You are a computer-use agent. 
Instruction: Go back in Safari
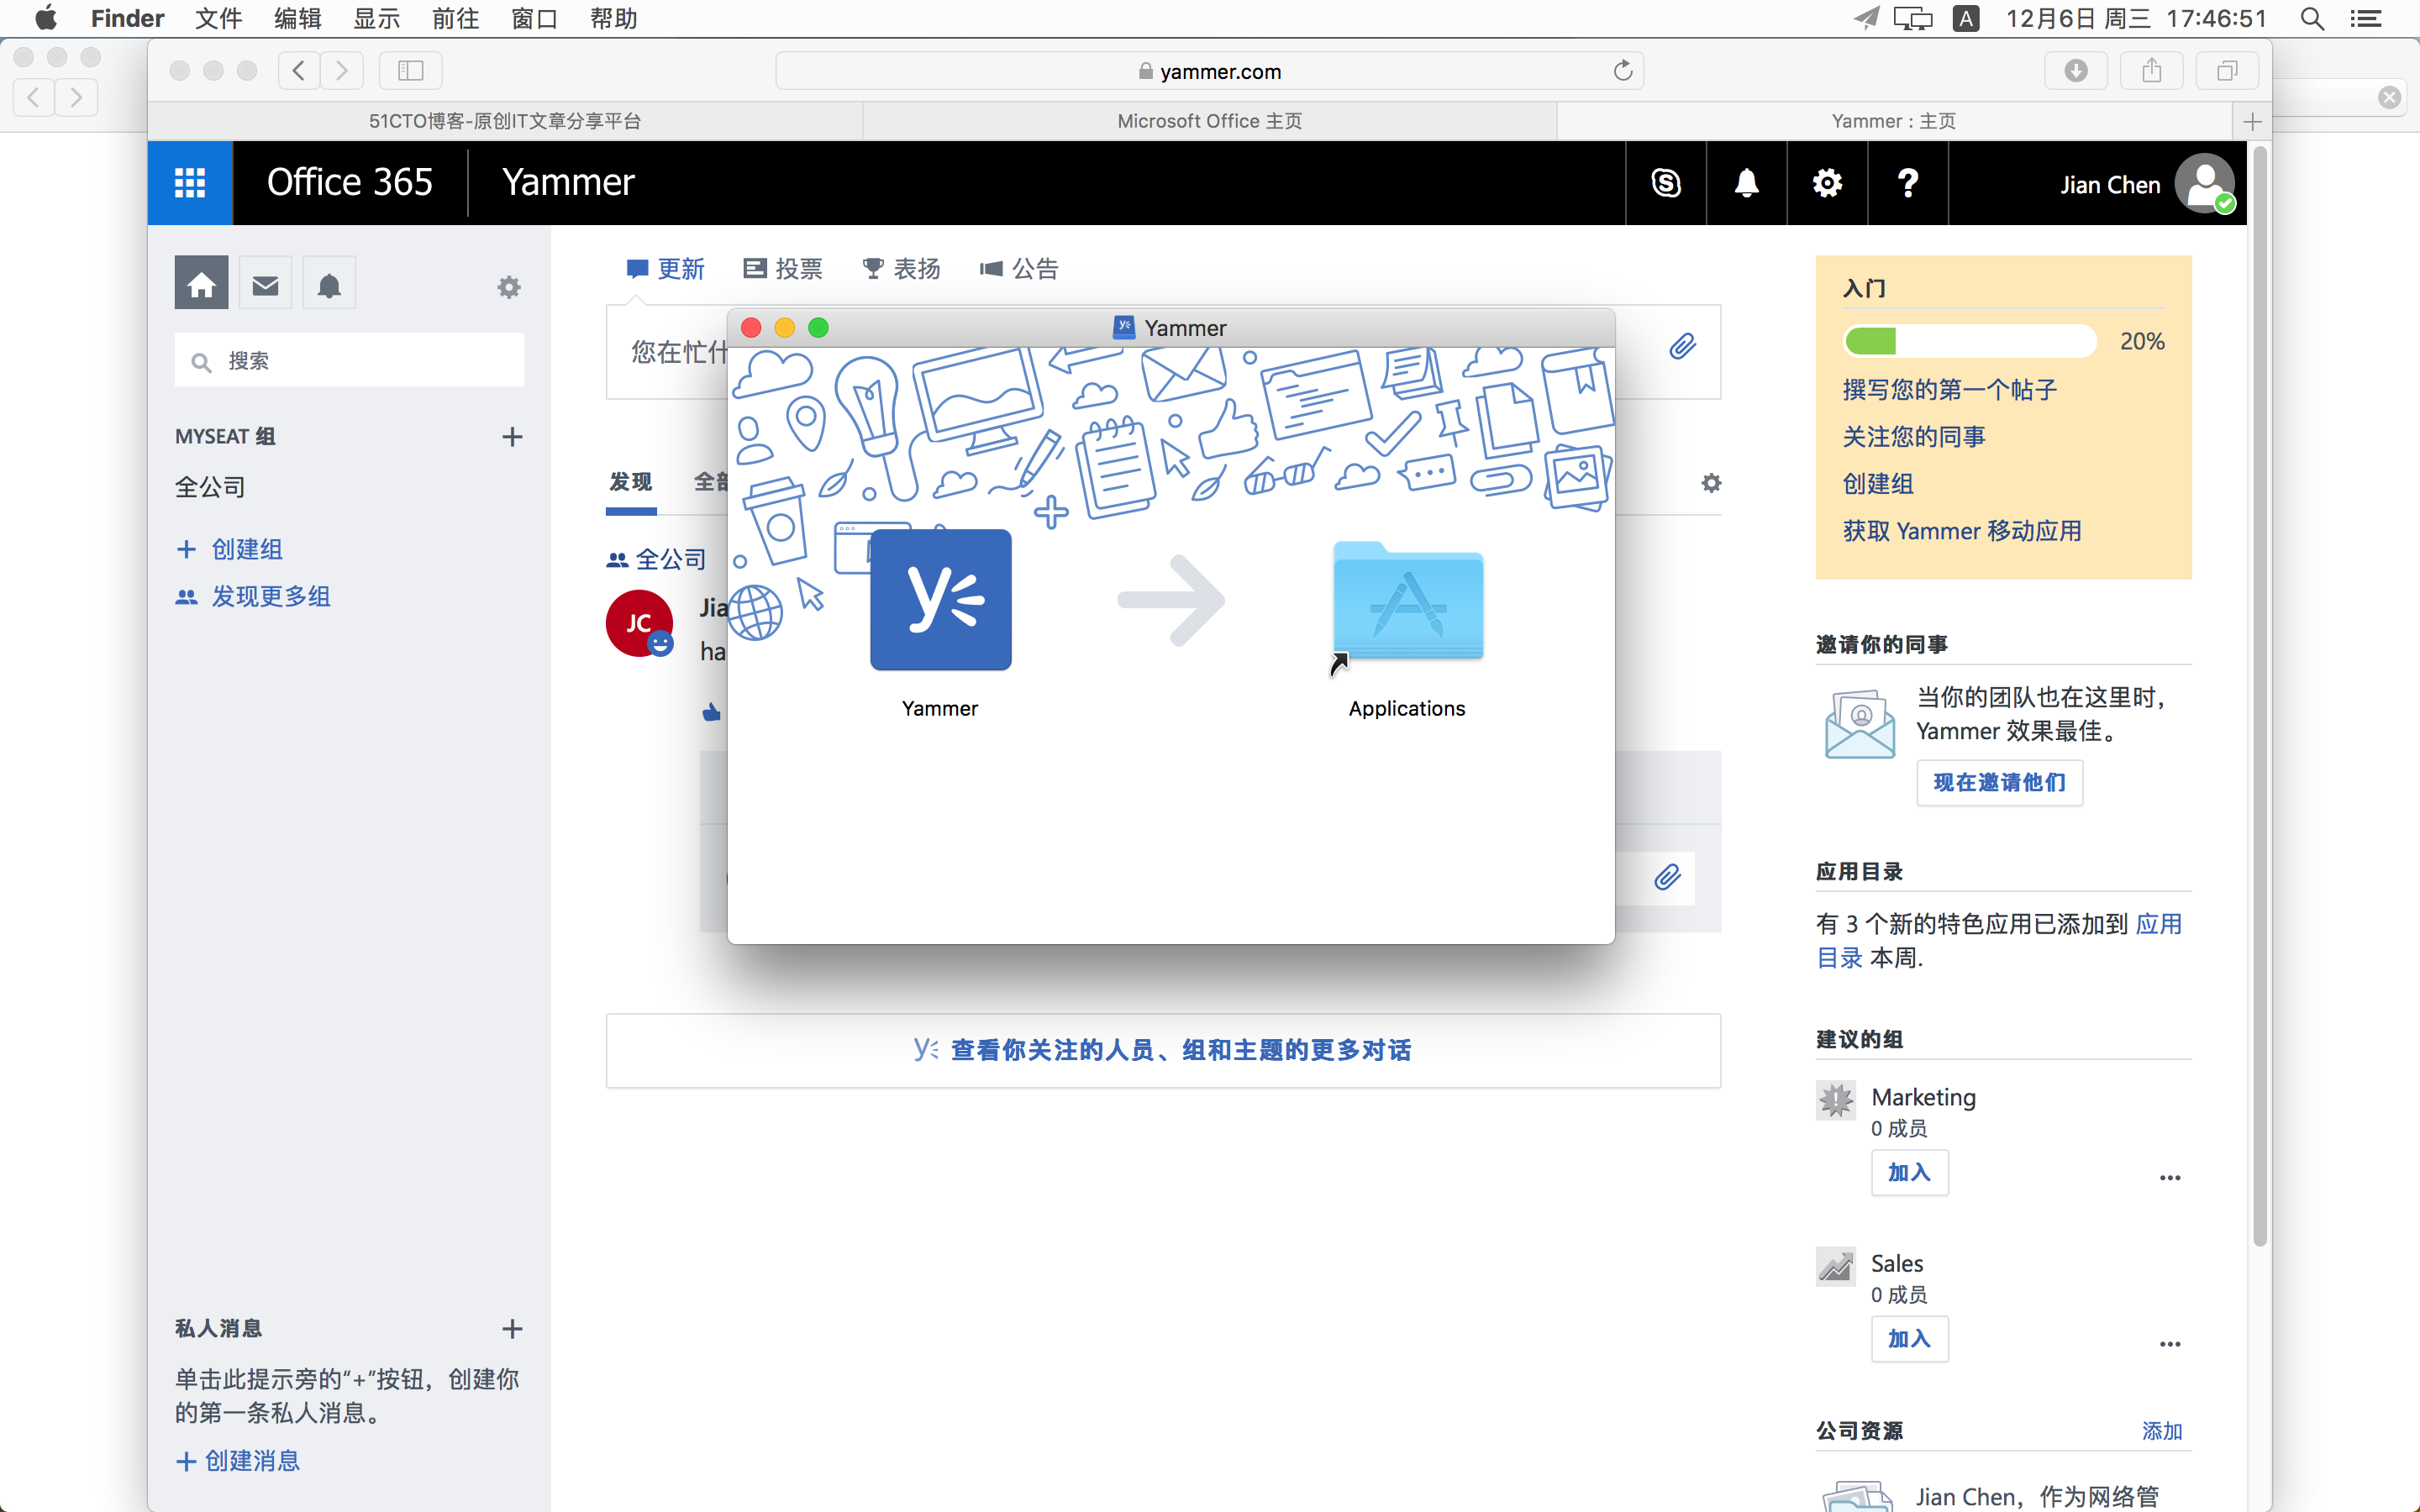click(298, 71)
